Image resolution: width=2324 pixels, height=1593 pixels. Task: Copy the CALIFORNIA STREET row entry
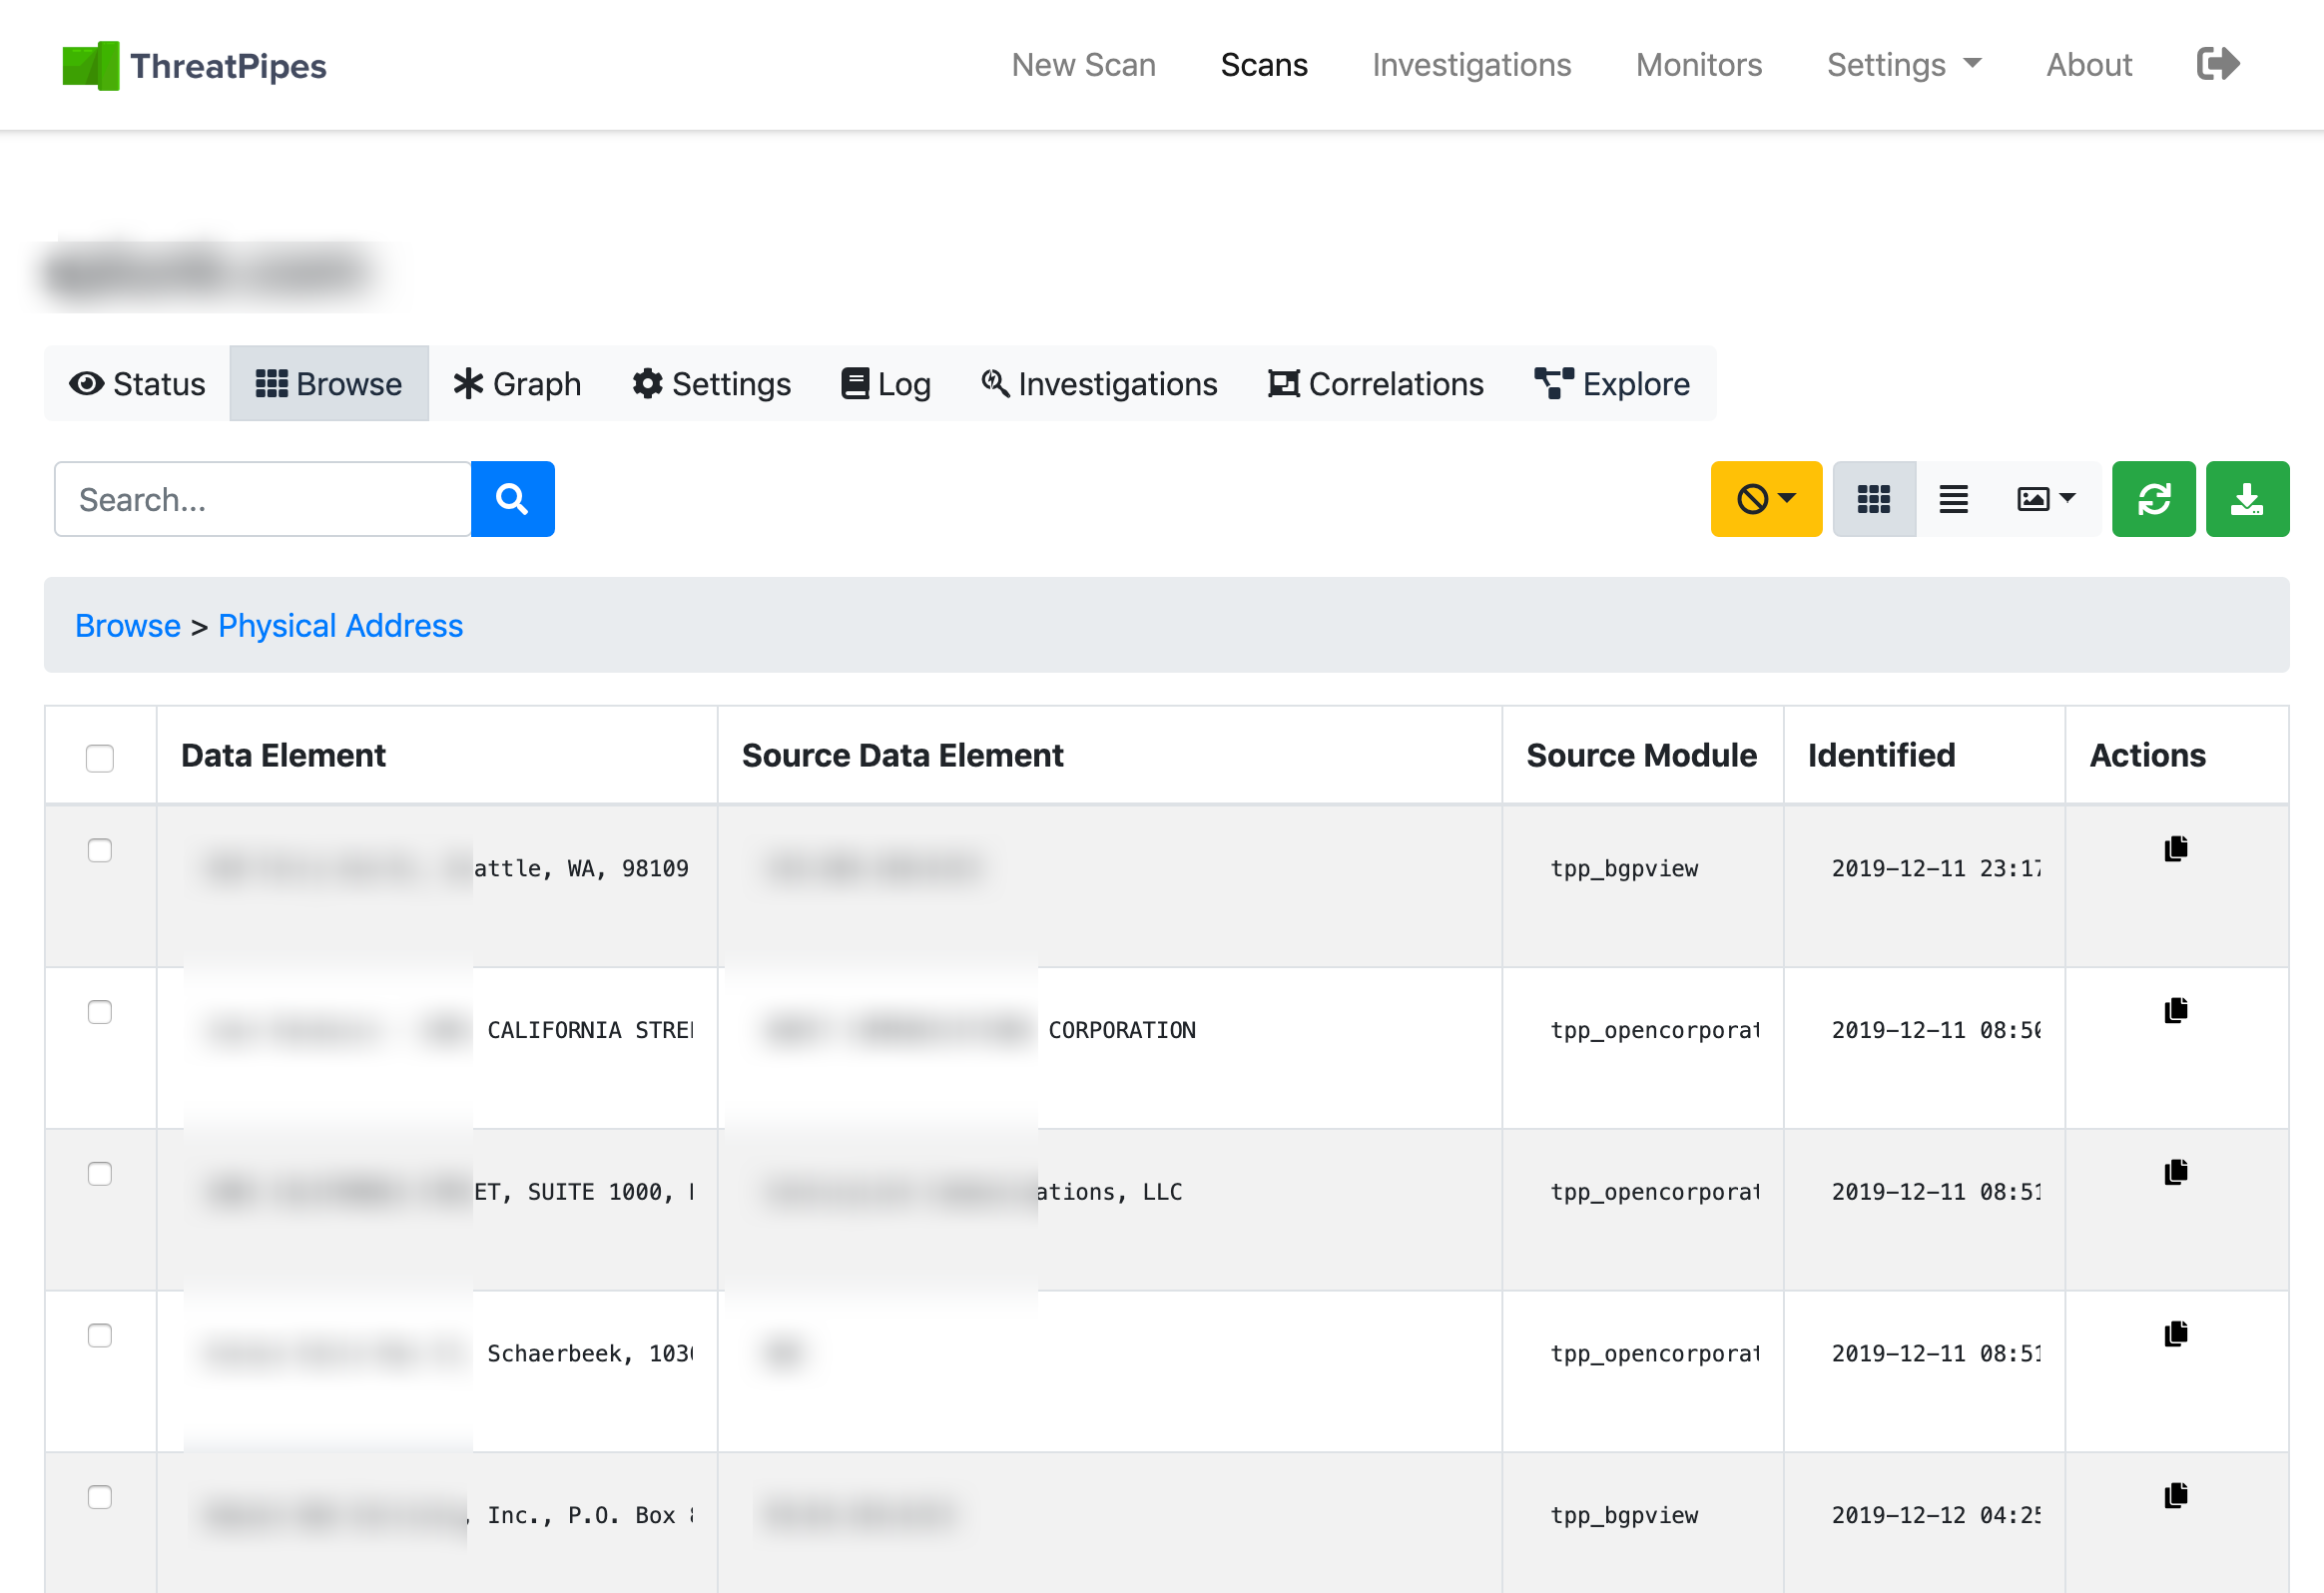tap(2175, 1011)
